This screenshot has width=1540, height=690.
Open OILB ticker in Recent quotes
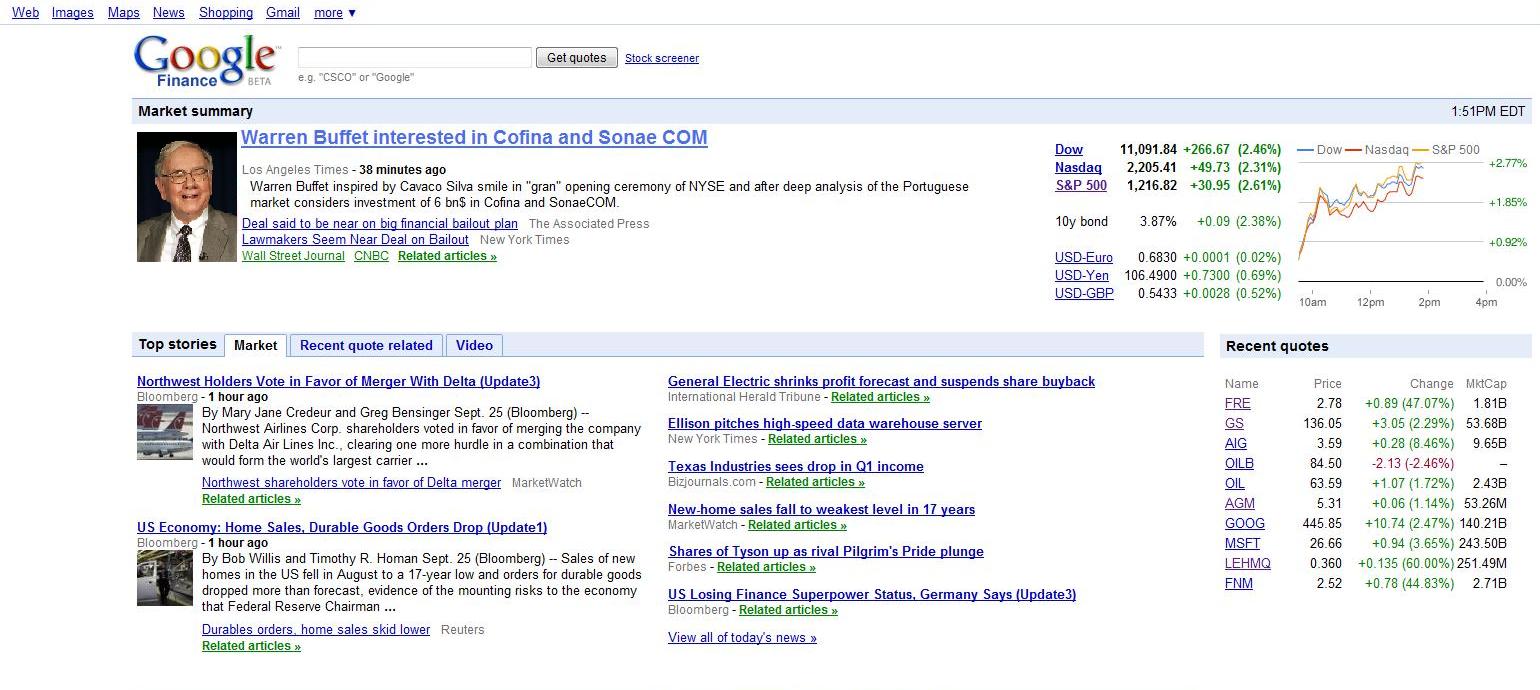(x=1239, y=464)
